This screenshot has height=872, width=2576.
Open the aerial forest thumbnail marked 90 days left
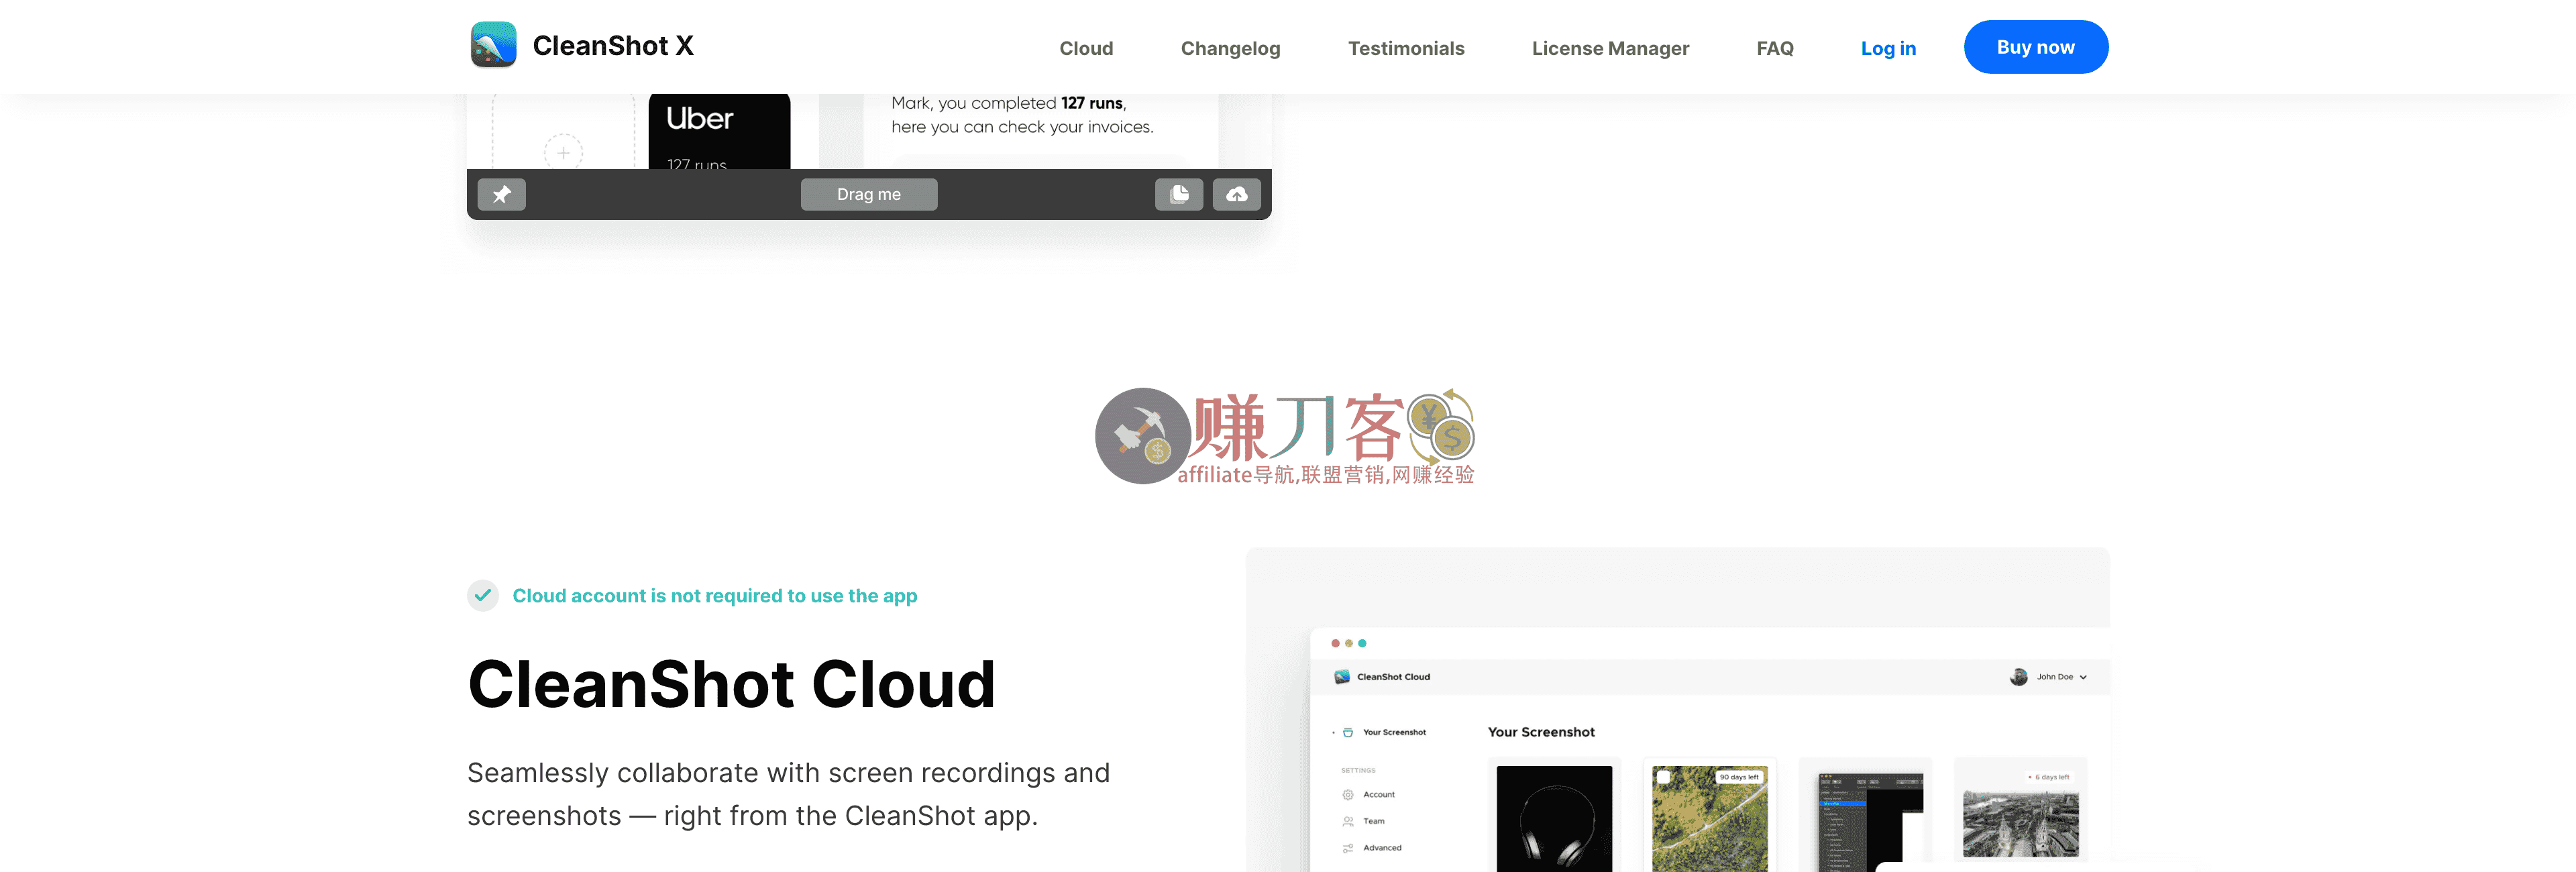1710,818
